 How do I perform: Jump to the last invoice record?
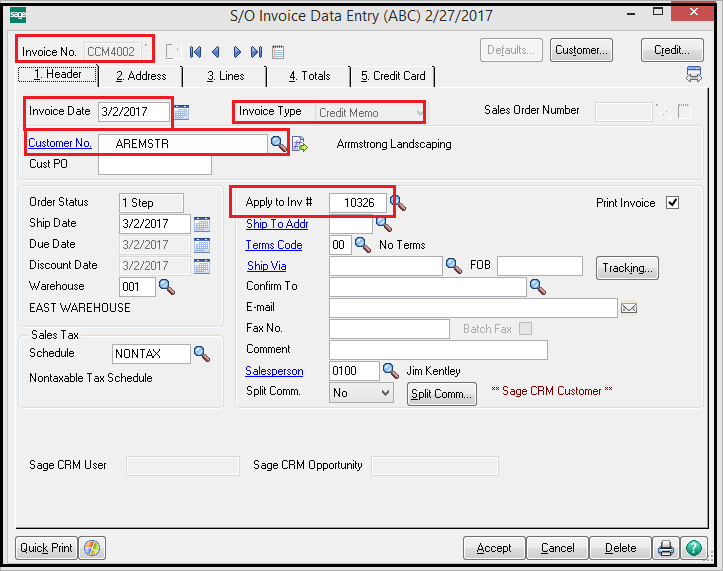pos(256,52)
